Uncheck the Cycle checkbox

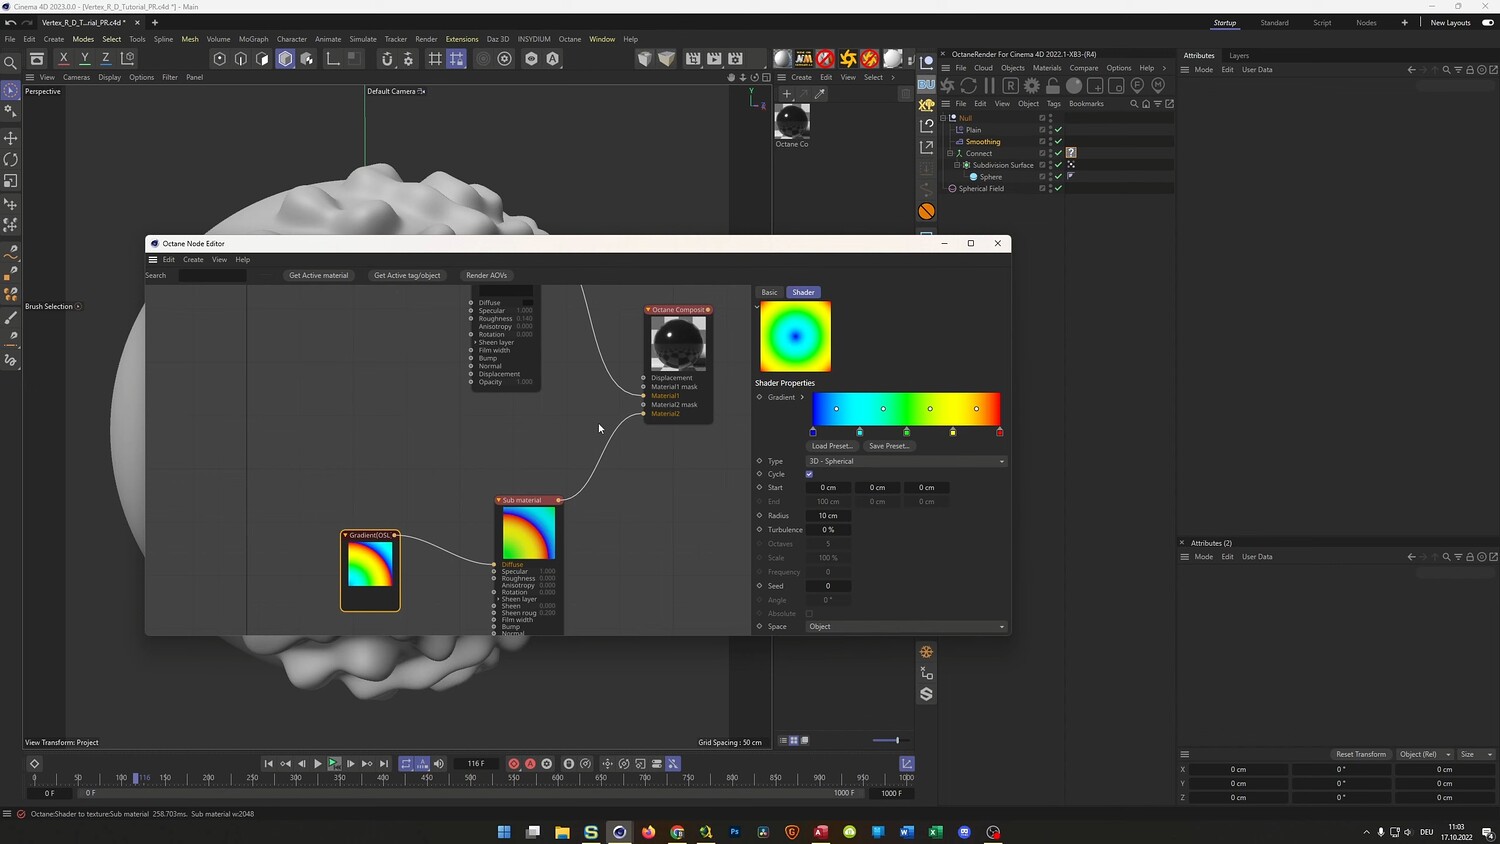809,474
